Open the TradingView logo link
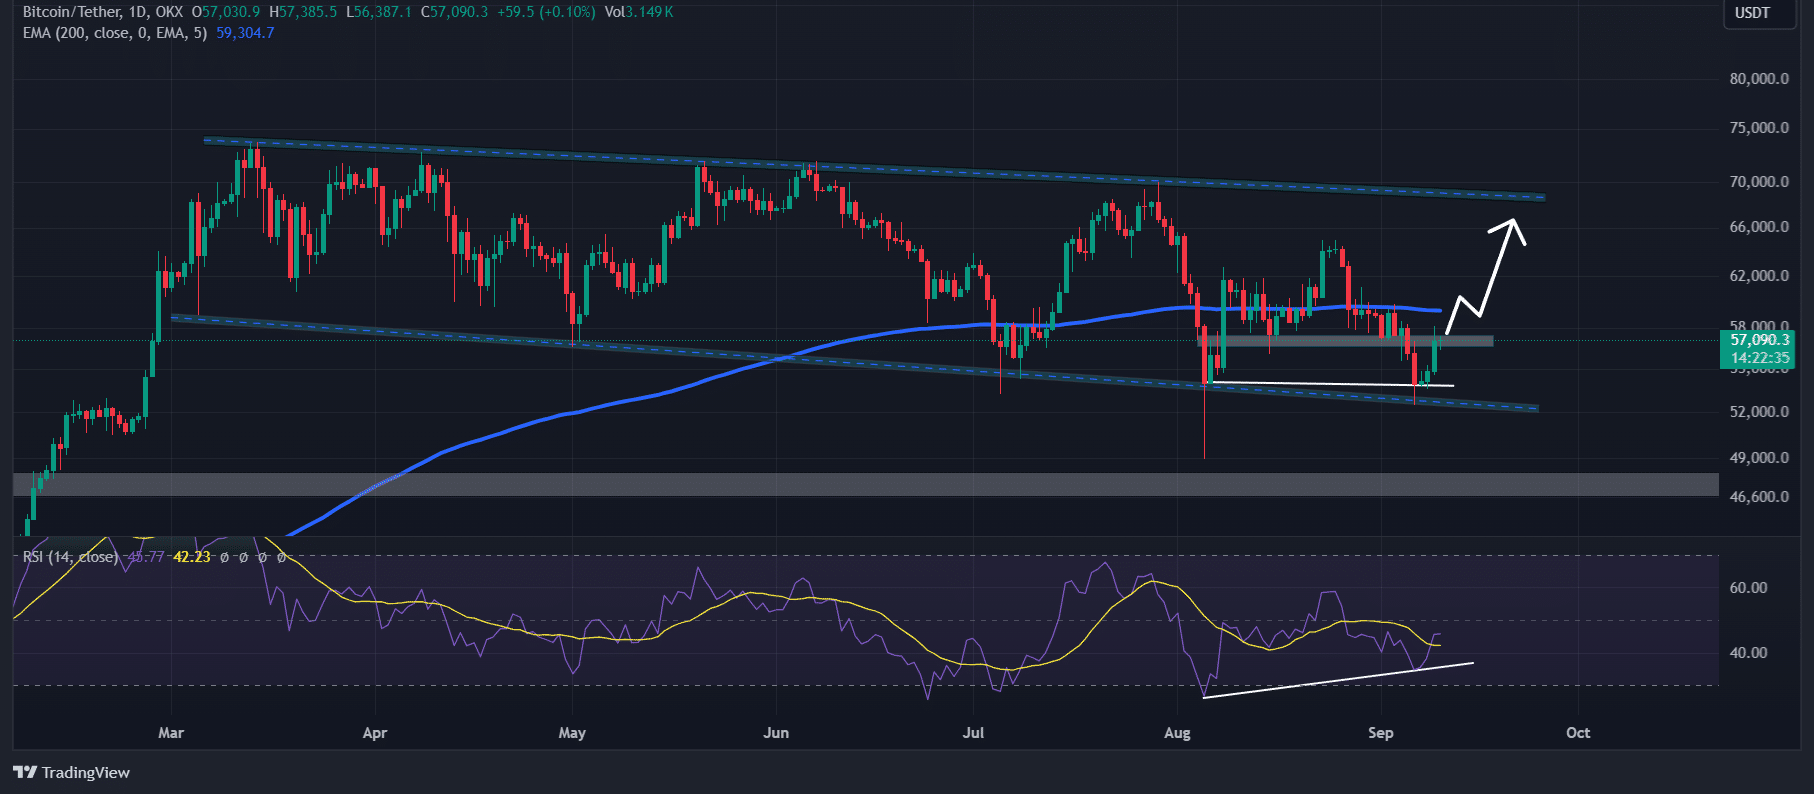The height and width of the screenshot is (794, 1814). [71, 772]
